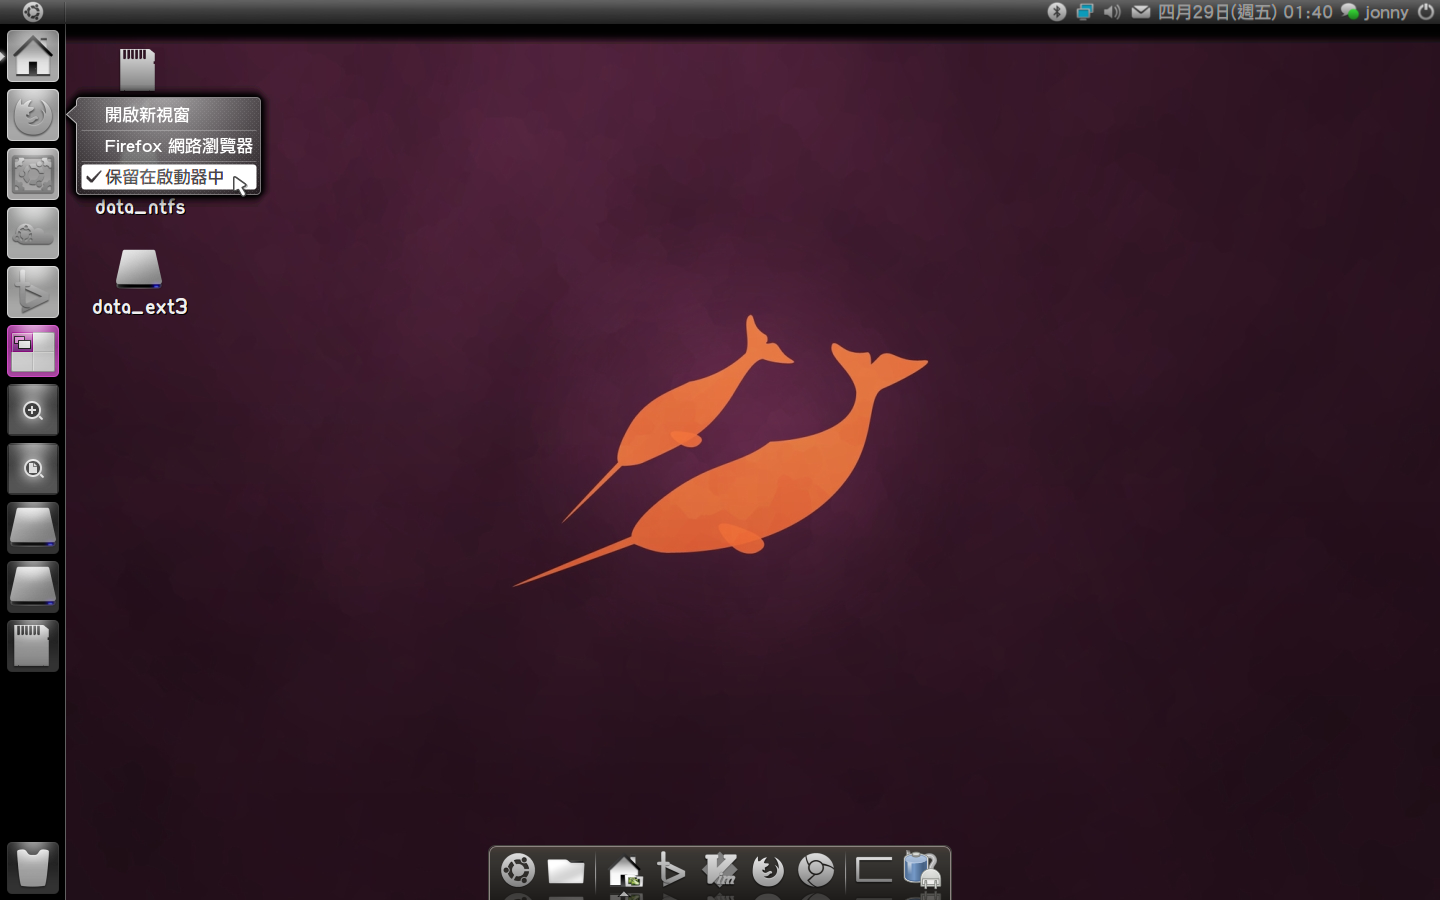This screenshot has width=1440, height=900.
Task: Launch the triangle-logo app from bottom dock
Action: (x=671, y=870)
